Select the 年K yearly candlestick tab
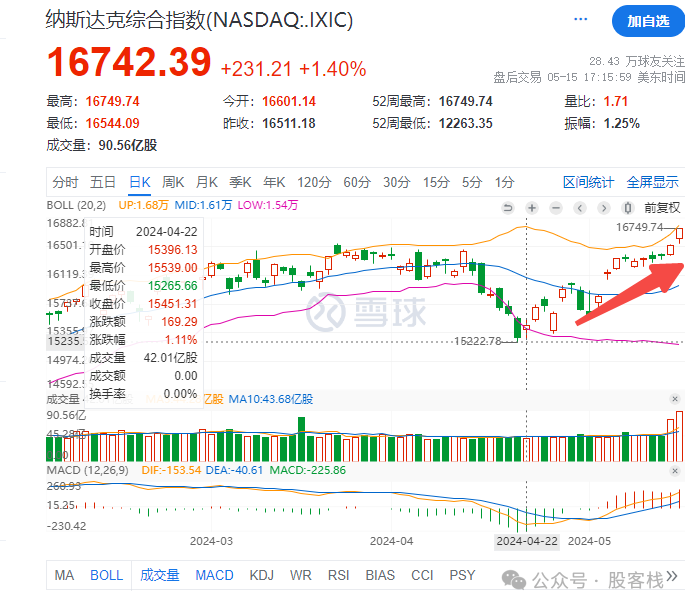The height and width of the screenshot is (607, 685). coord(274,182)
